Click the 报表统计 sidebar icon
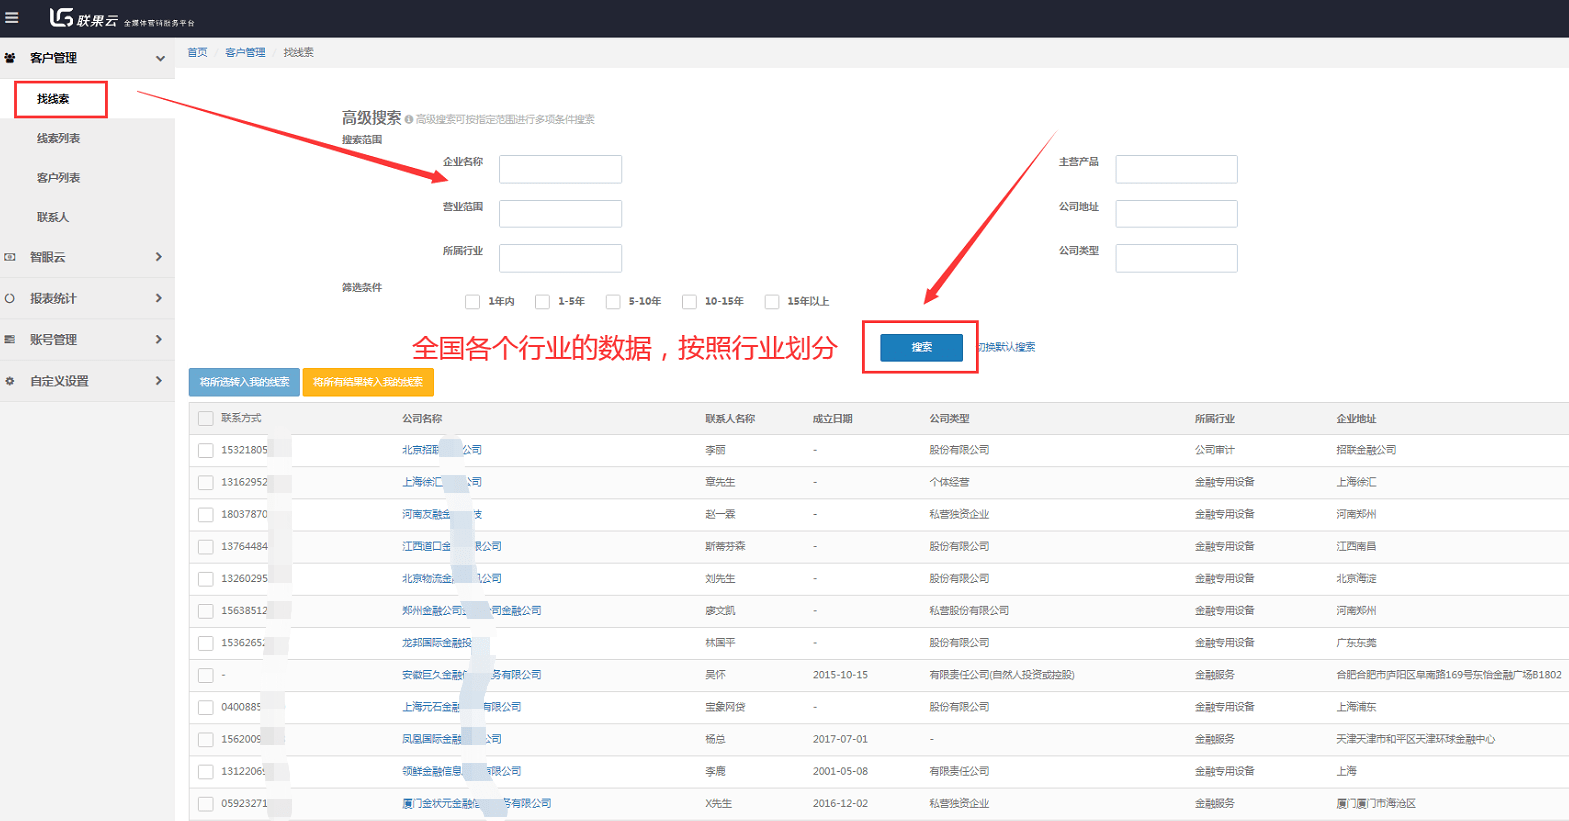Viewport: 1569px width, 821px height. [10, 298]
